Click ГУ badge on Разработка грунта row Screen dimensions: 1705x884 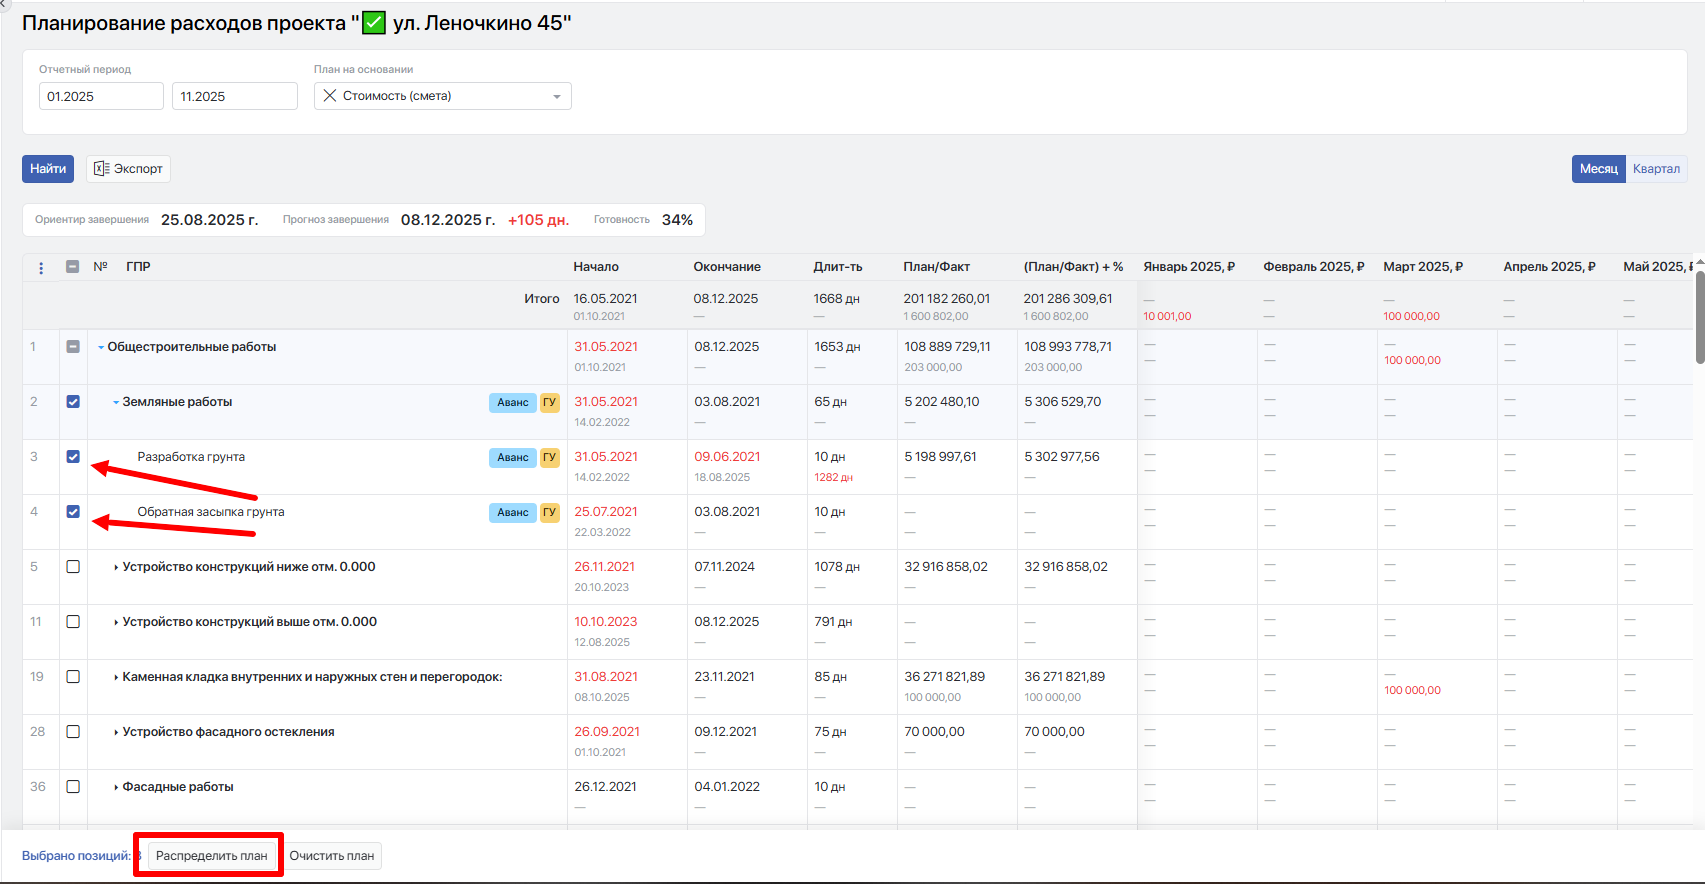(549, 458)
